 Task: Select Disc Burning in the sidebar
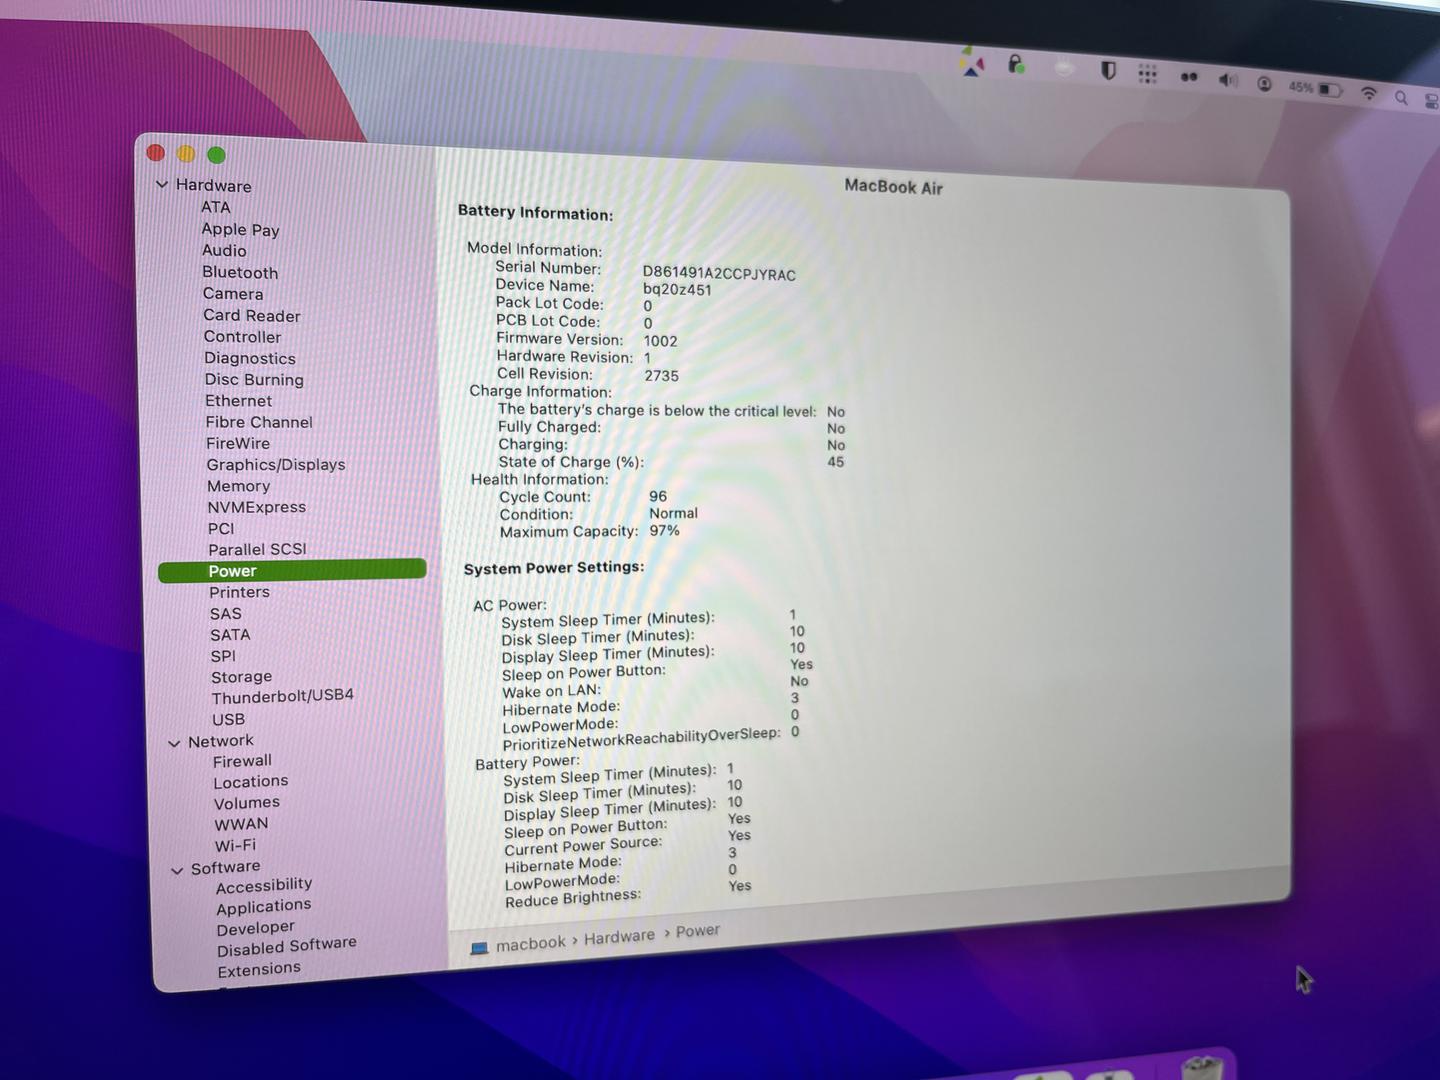[x=254, y=380]
